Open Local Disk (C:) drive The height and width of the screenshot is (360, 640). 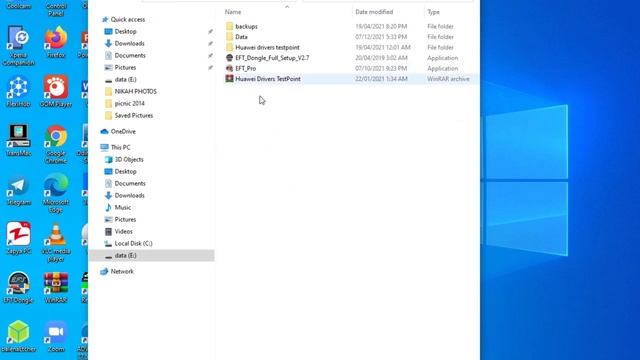pos(133,243)
